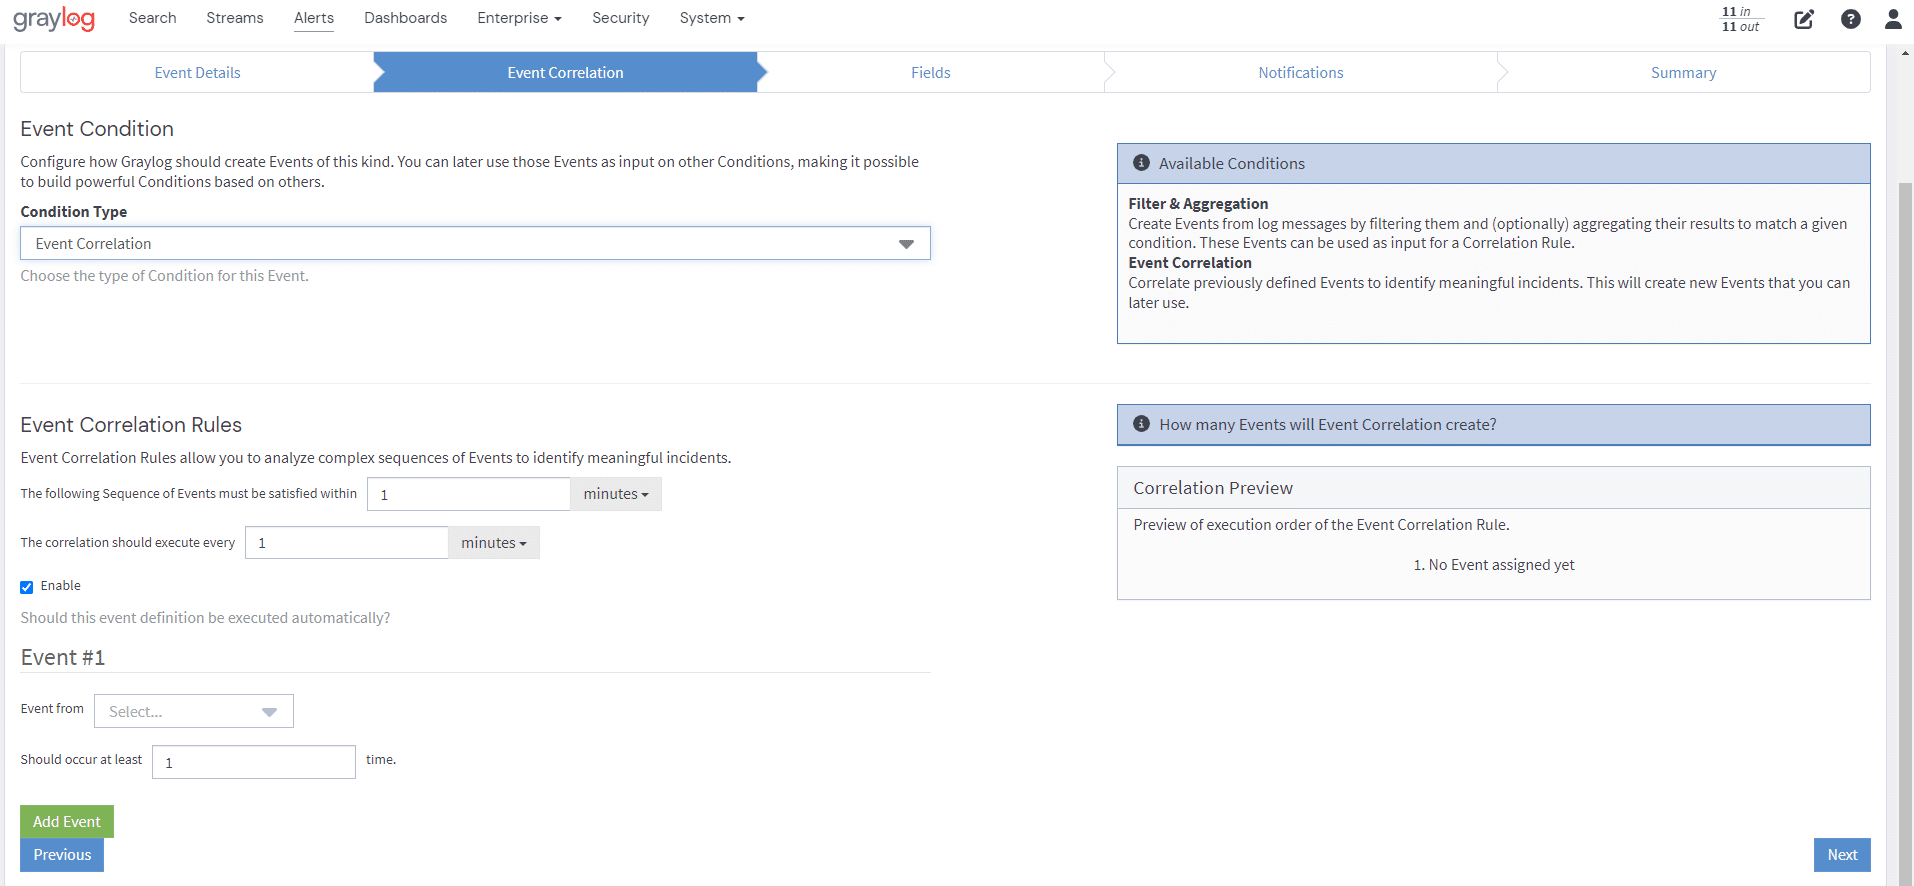Click the throughput in/out indicator
The width and height of the screenshot is (1914, 886).
click(1740, 19)
